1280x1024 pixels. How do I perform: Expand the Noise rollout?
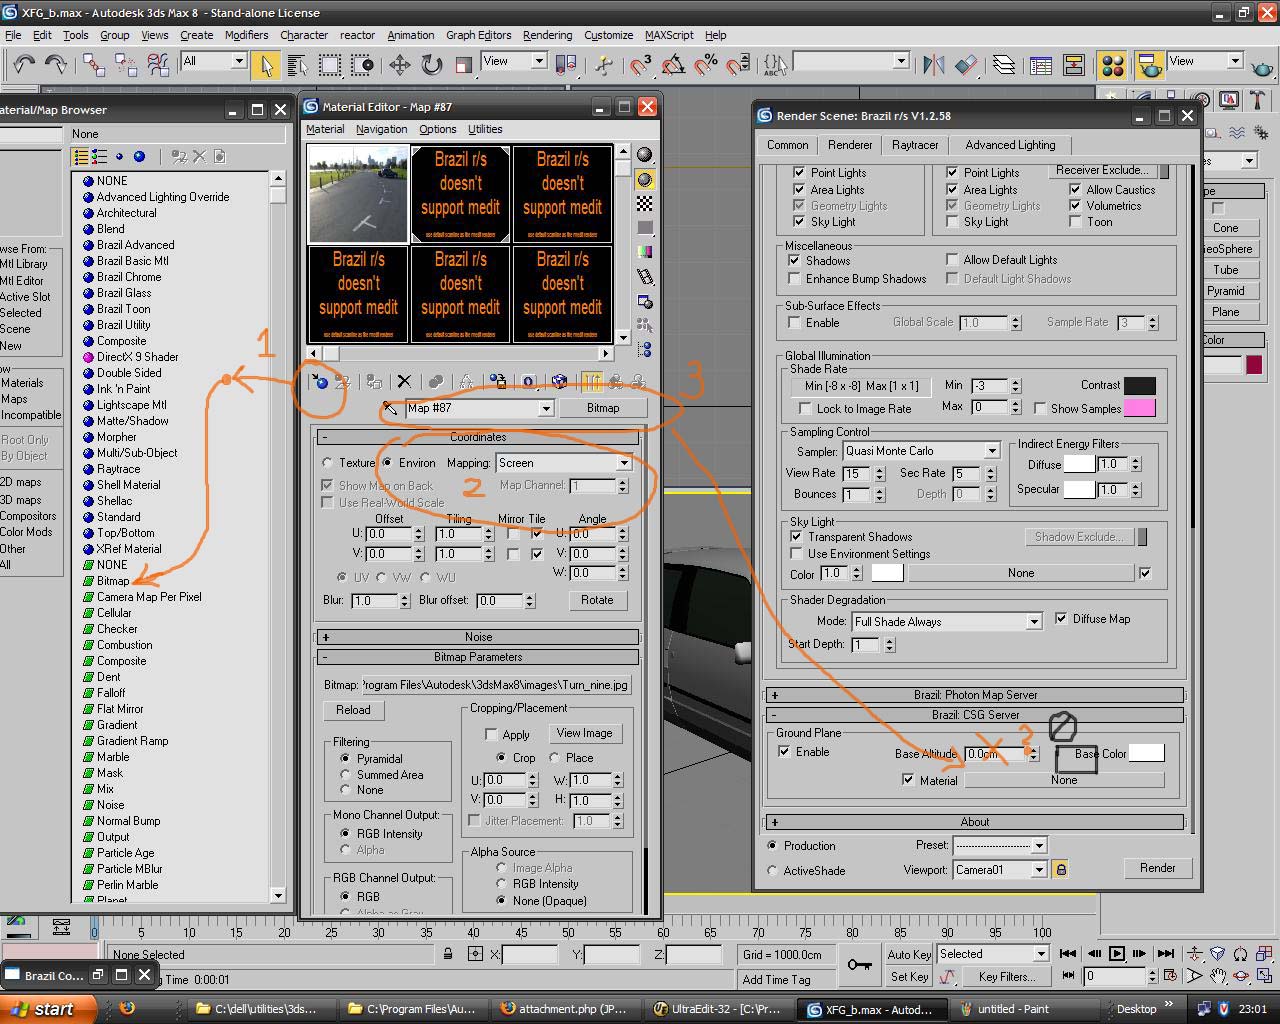478,636
